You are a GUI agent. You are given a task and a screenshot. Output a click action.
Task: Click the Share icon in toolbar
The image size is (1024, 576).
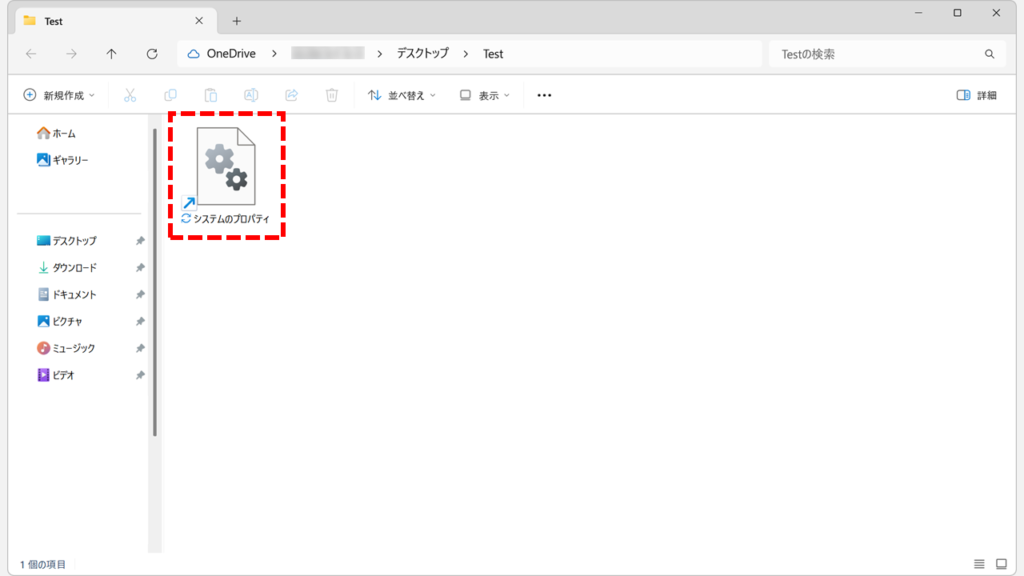point(291,95)
